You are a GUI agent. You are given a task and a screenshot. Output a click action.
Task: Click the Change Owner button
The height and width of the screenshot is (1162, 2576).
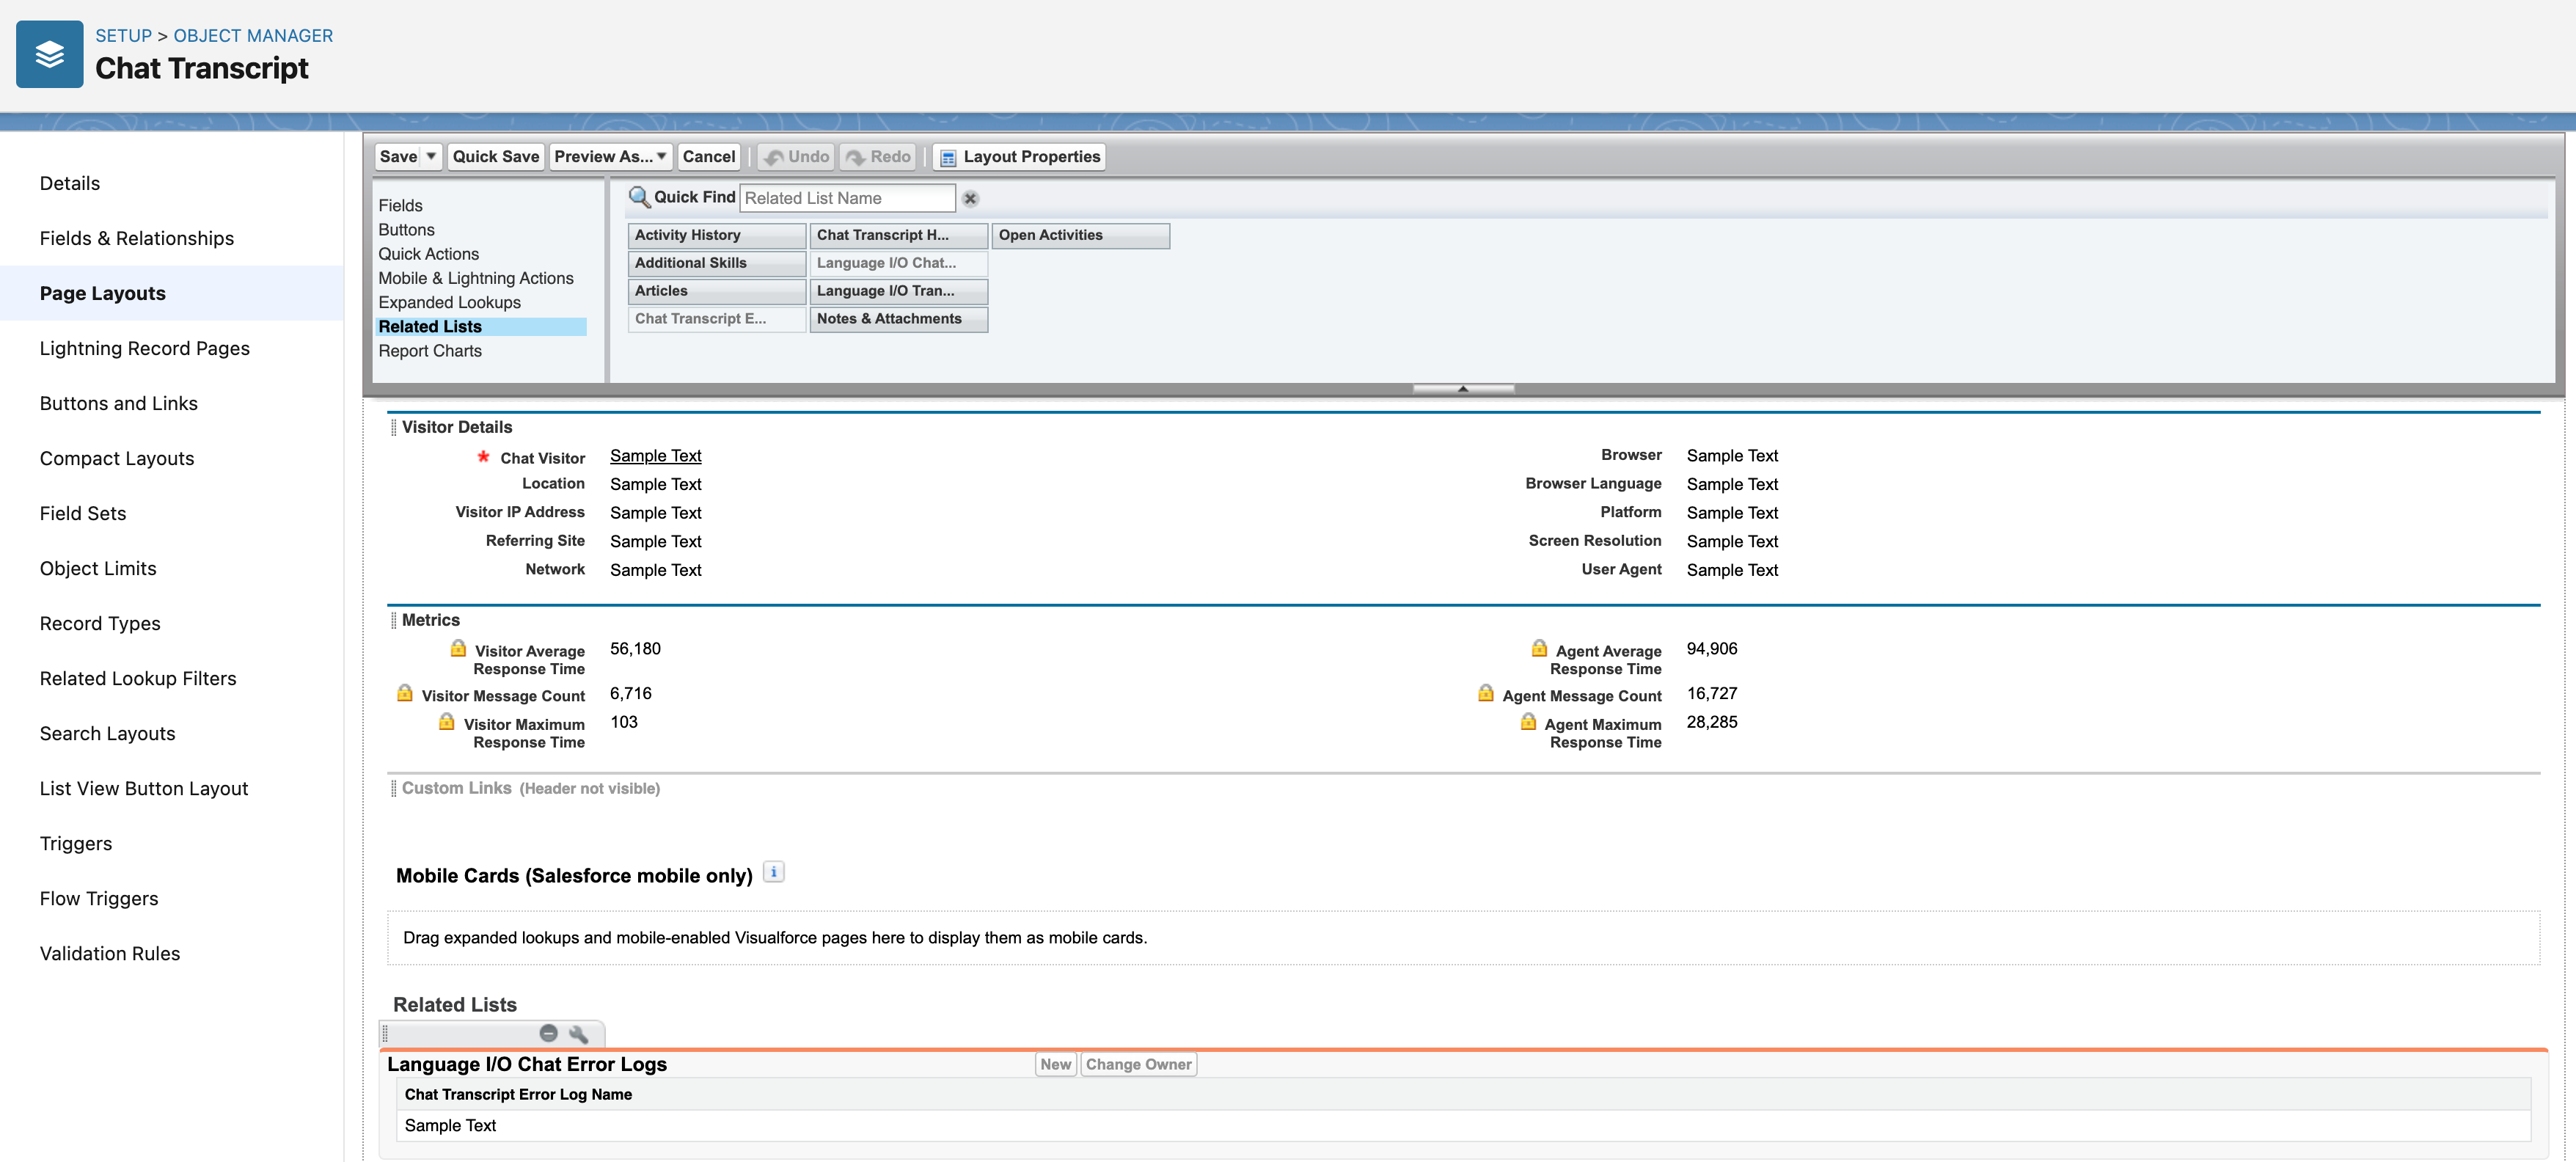coord(1138,1064)
